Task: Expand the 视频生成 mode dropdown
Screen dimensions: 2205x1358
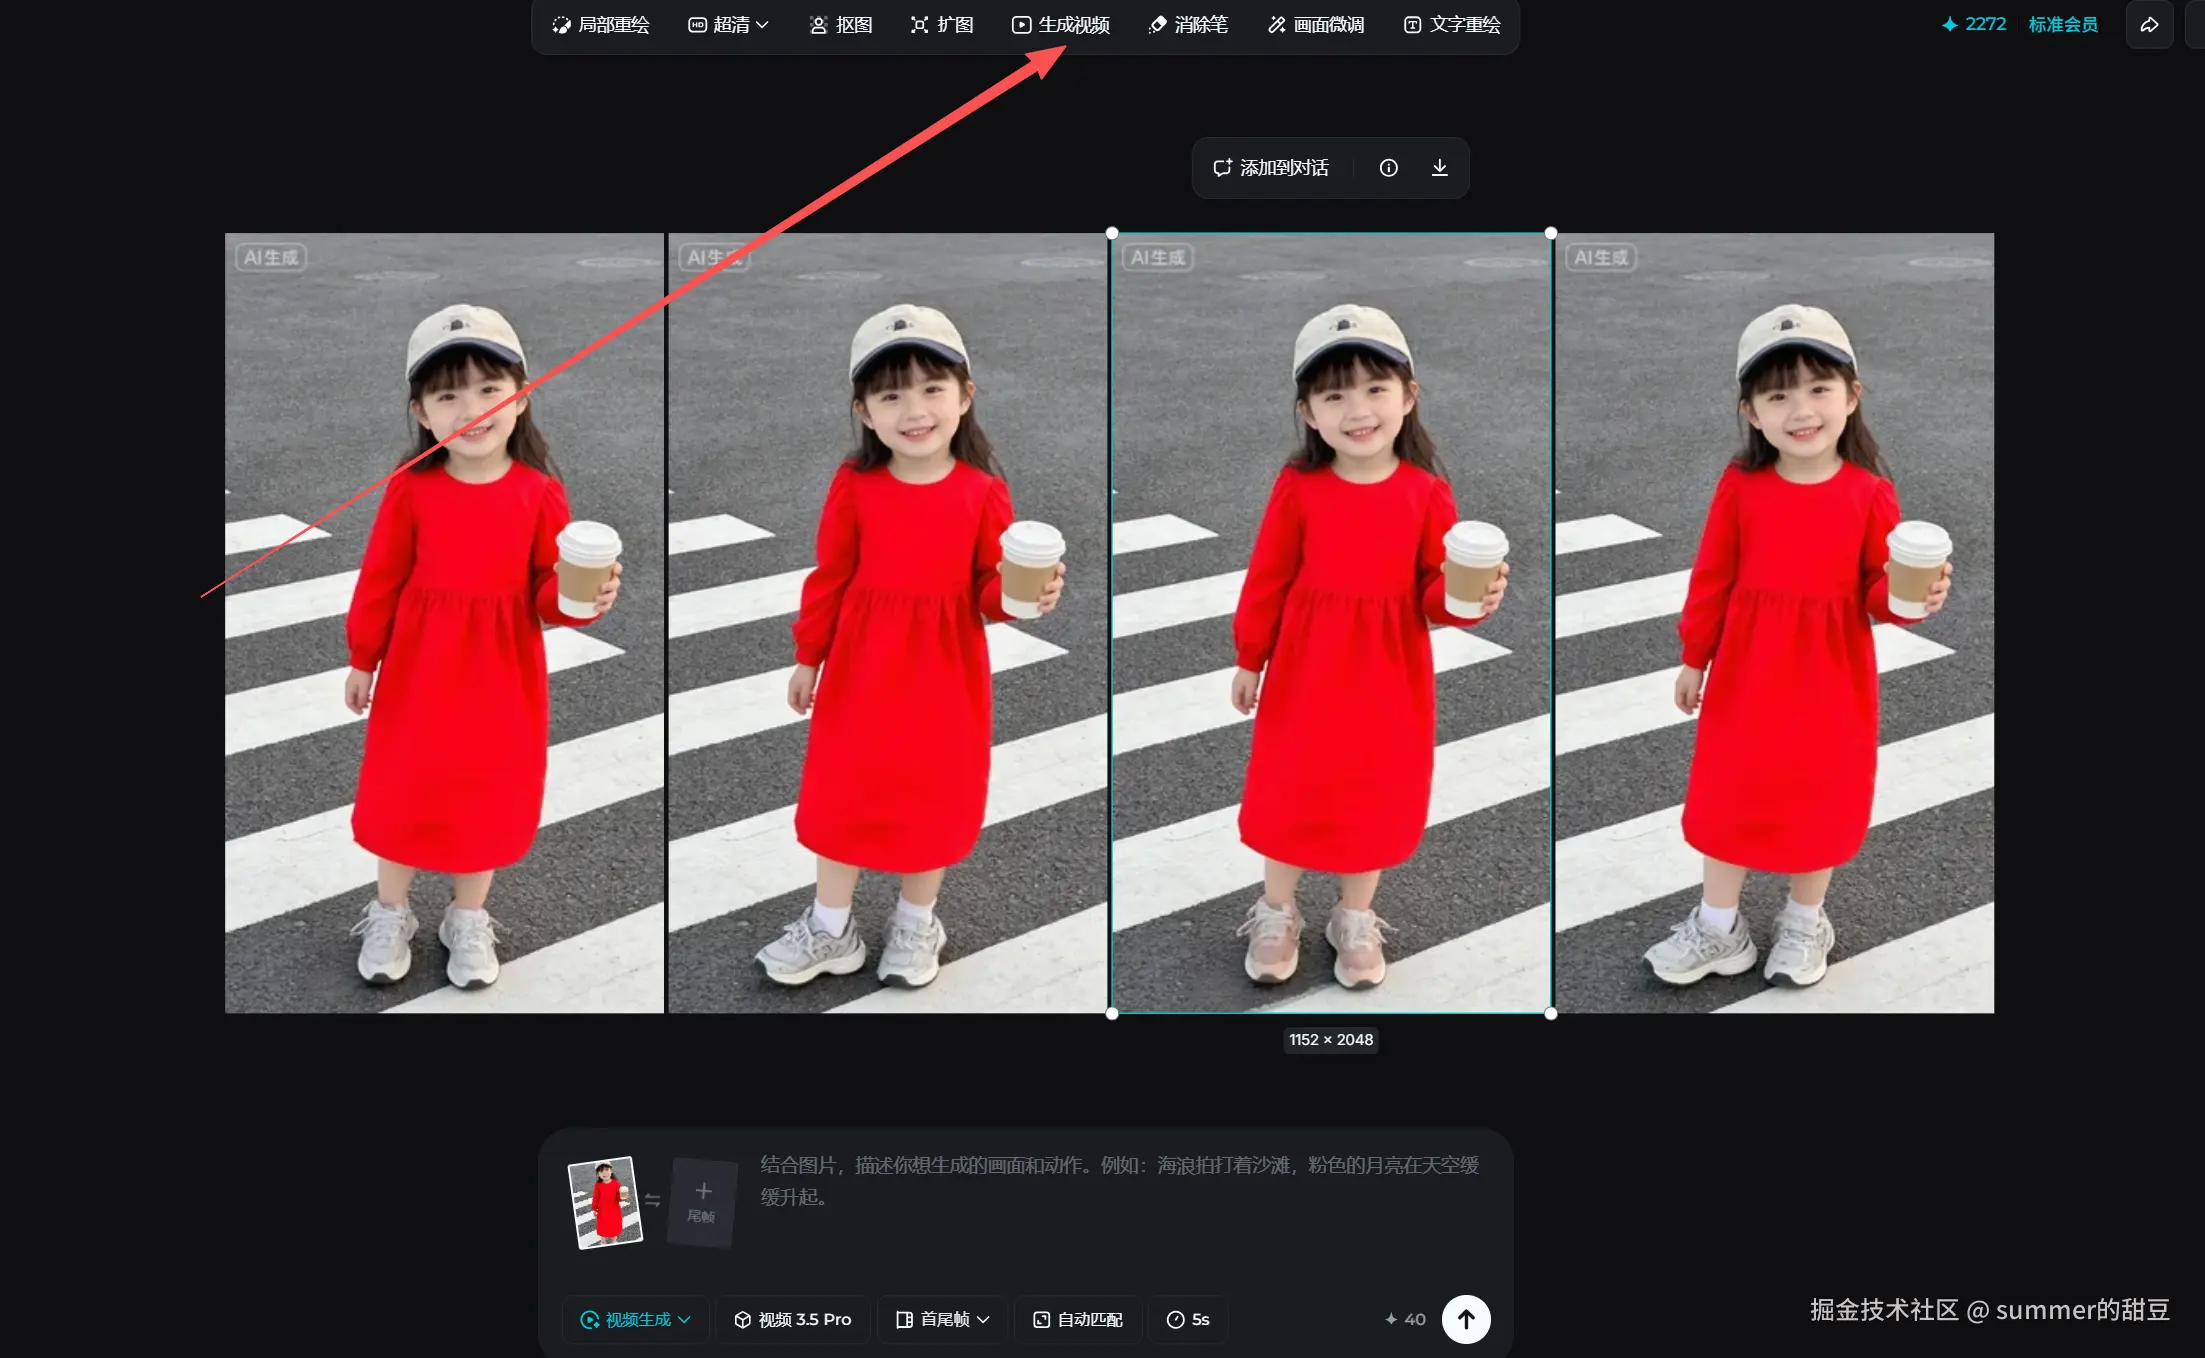Action: tap(636, 1319)
